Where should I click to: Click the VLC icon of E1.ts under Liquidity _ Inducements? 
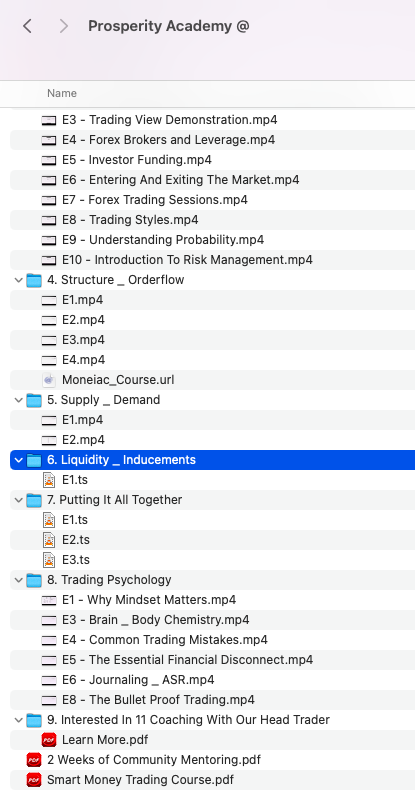49,480
